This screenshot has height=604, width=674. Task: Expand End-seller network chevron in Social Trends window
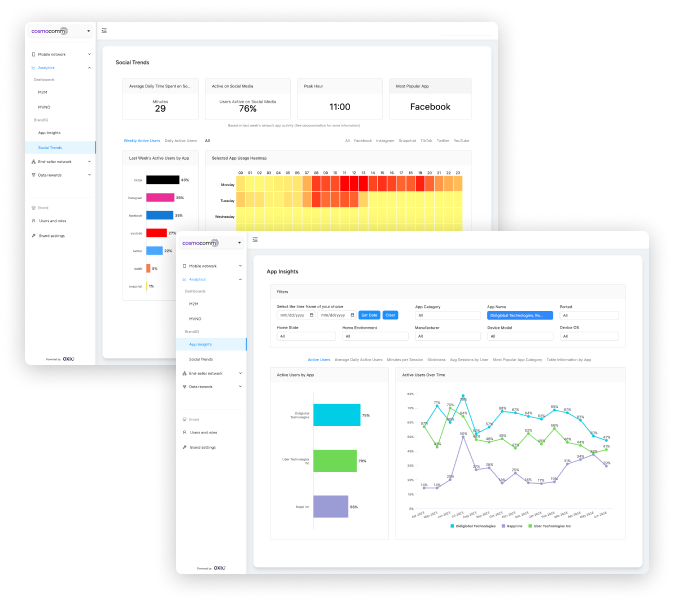click(x=89, y=162)
